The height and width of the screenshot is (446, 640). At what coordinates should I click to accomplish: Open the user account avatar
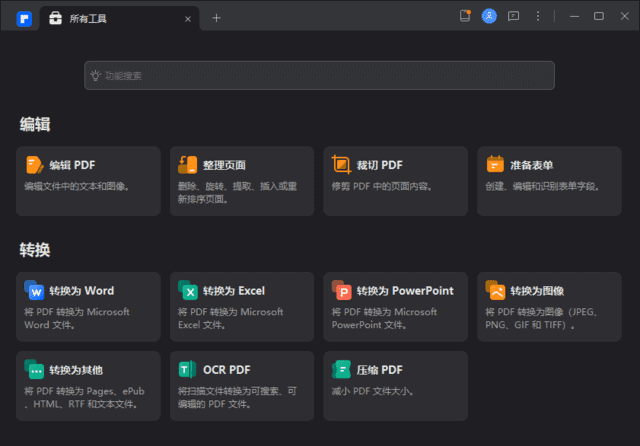tap(489, 16)
